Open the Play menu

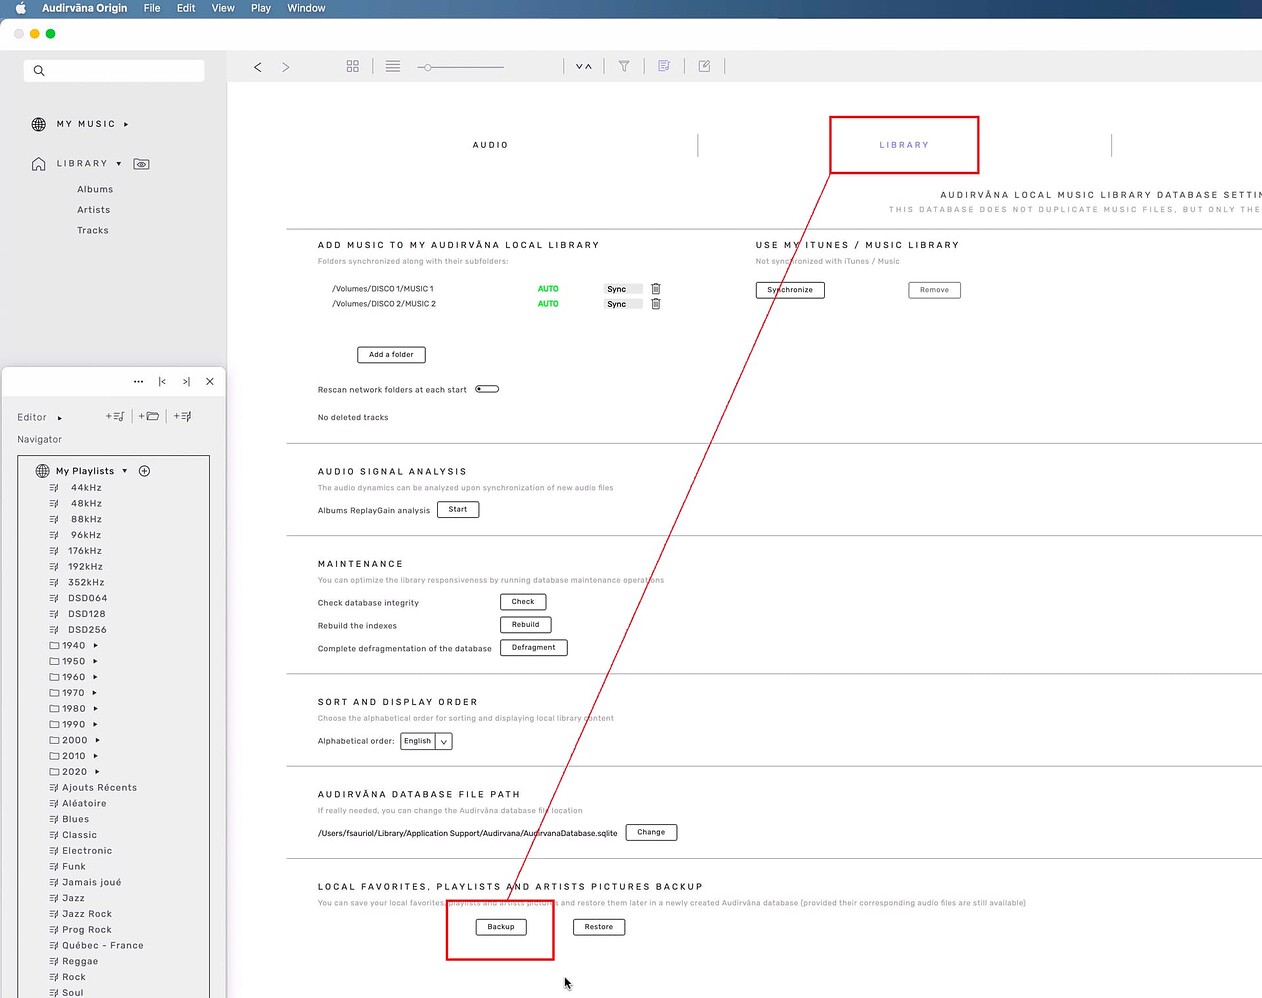pos(261,8)
